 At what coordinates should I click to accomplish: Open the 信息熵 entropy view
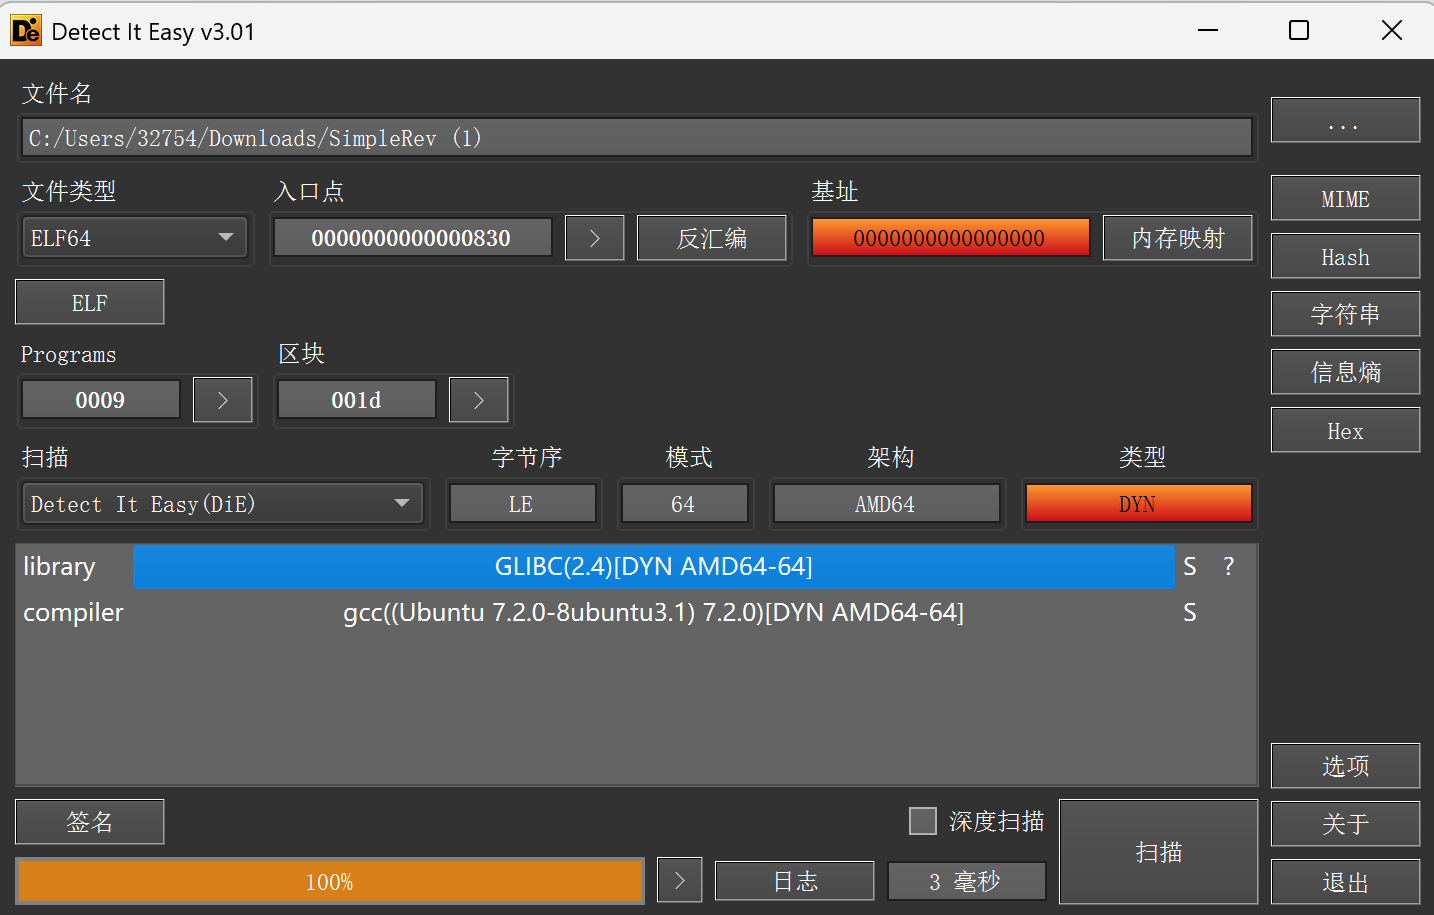1345,372
